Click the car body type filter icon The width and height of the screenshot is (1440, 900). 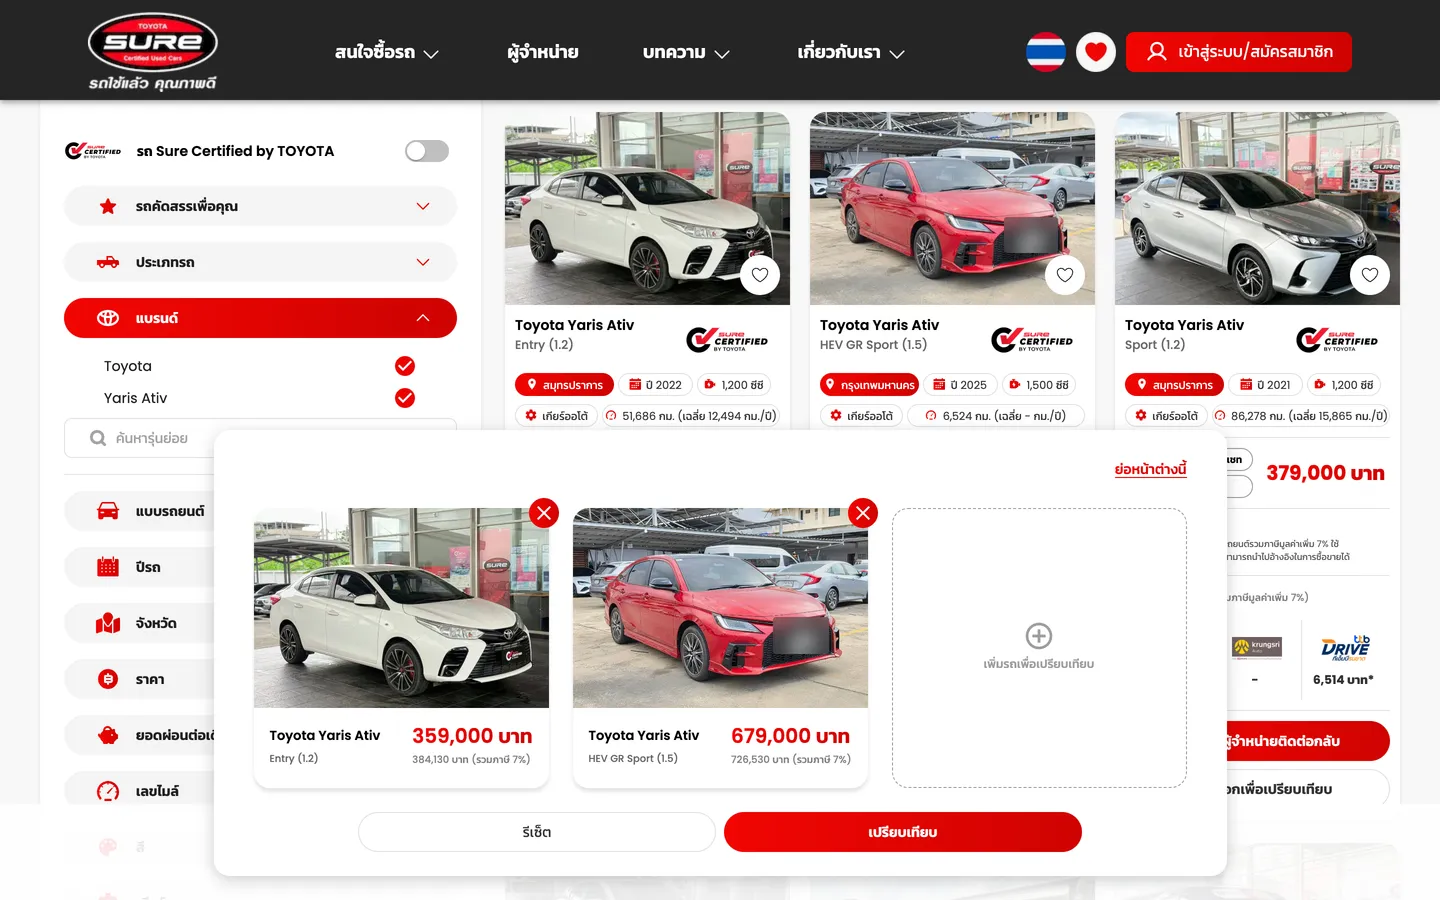pos(108,511)
